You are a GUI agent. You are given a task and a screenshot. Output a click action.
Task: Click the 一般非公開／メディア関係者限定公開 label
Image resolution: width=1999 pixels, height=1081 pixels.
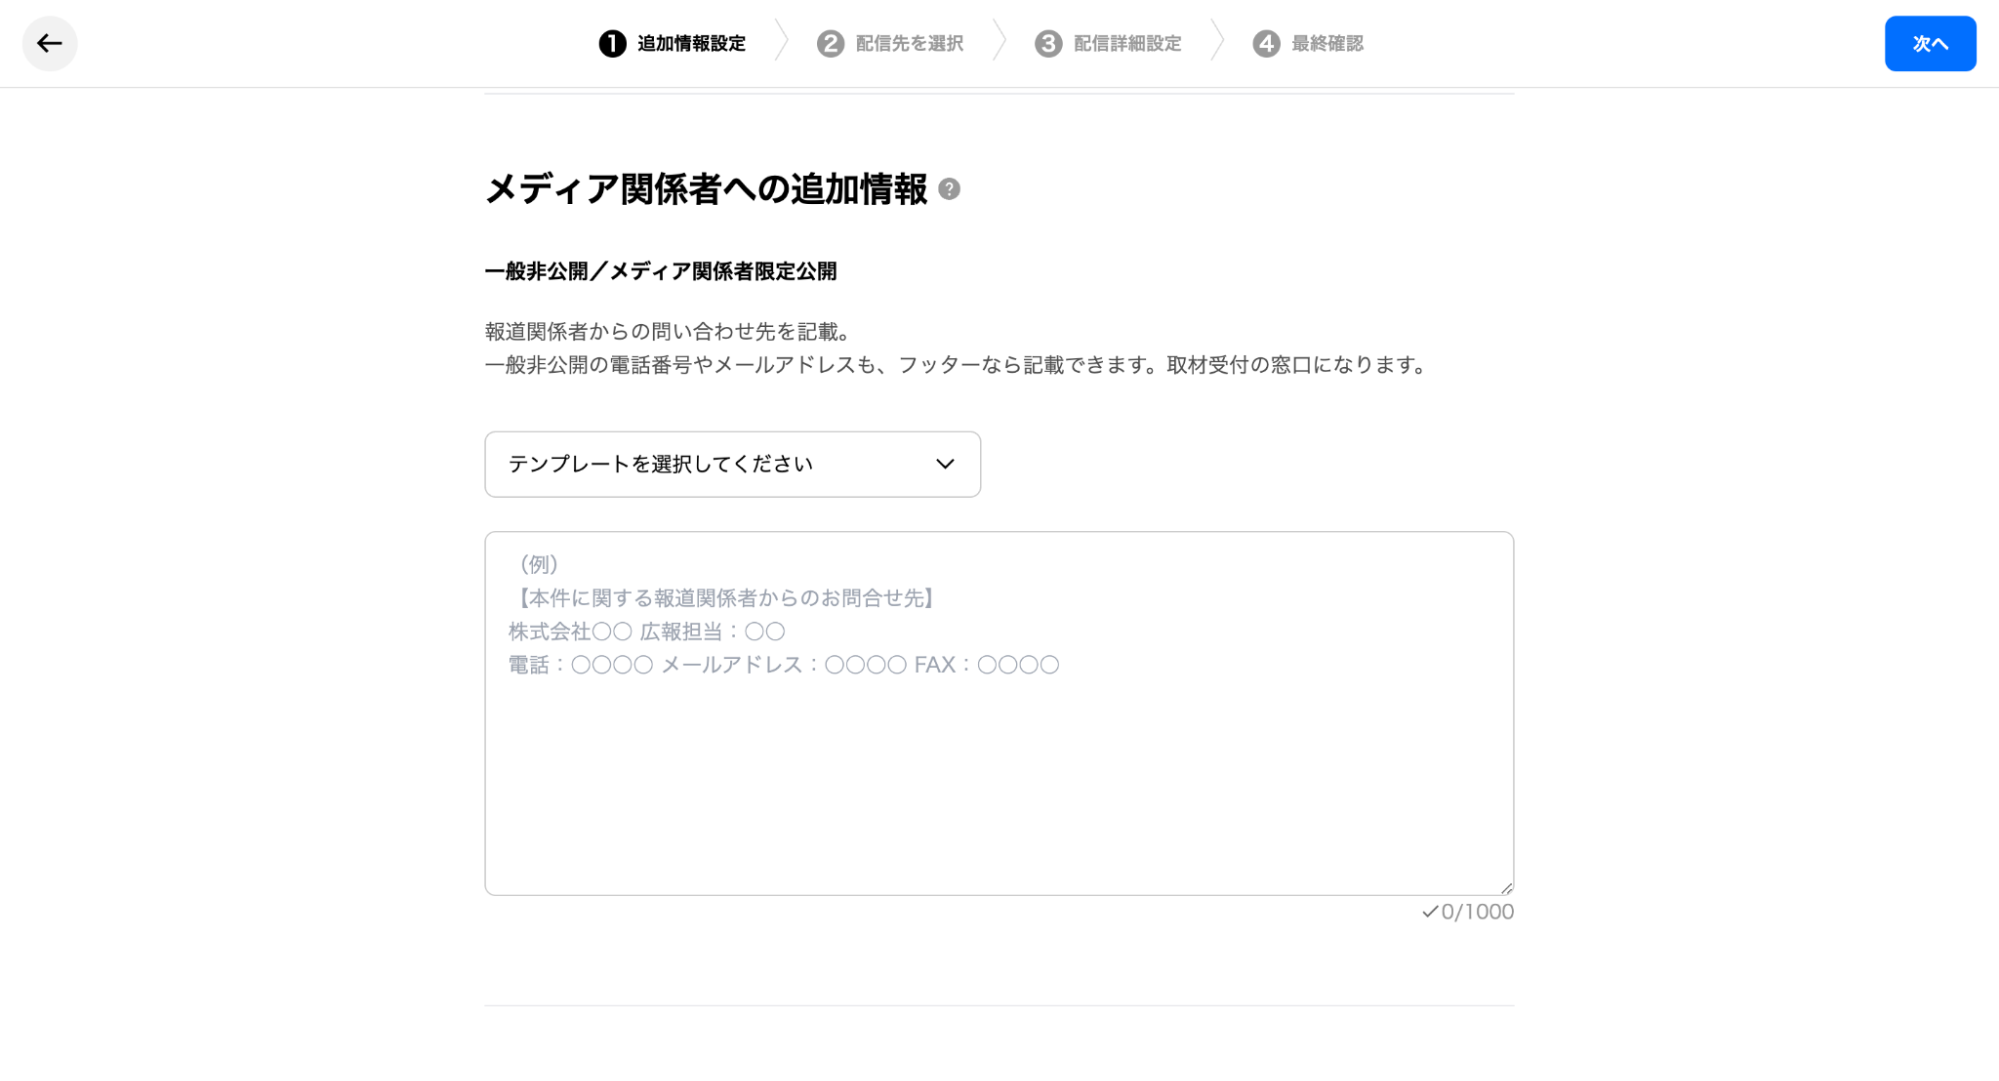(x=660, y=271)
